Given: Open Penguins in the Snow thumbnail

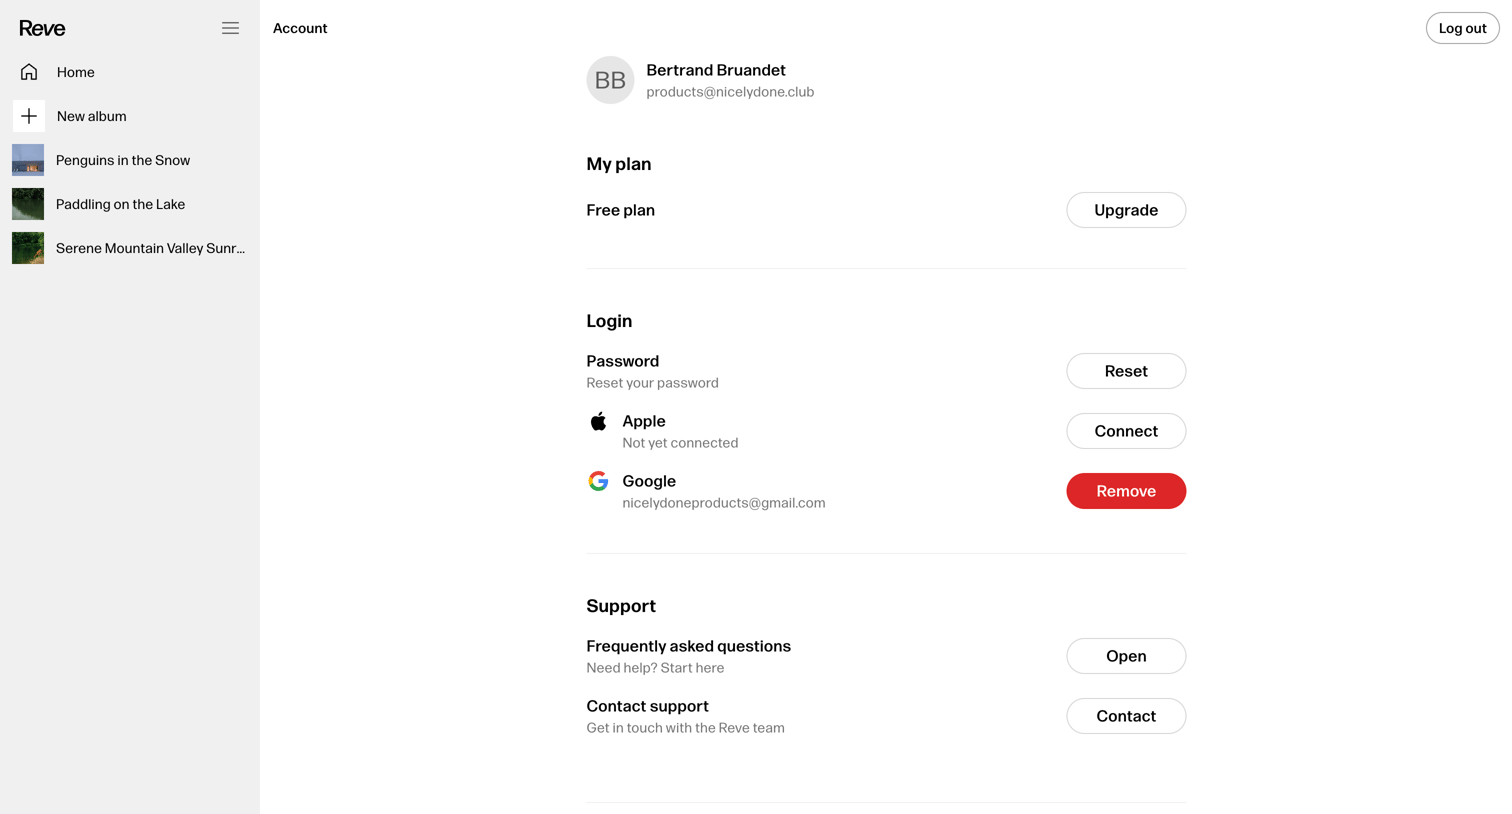Looking at the screenshot, I should 28,160.
